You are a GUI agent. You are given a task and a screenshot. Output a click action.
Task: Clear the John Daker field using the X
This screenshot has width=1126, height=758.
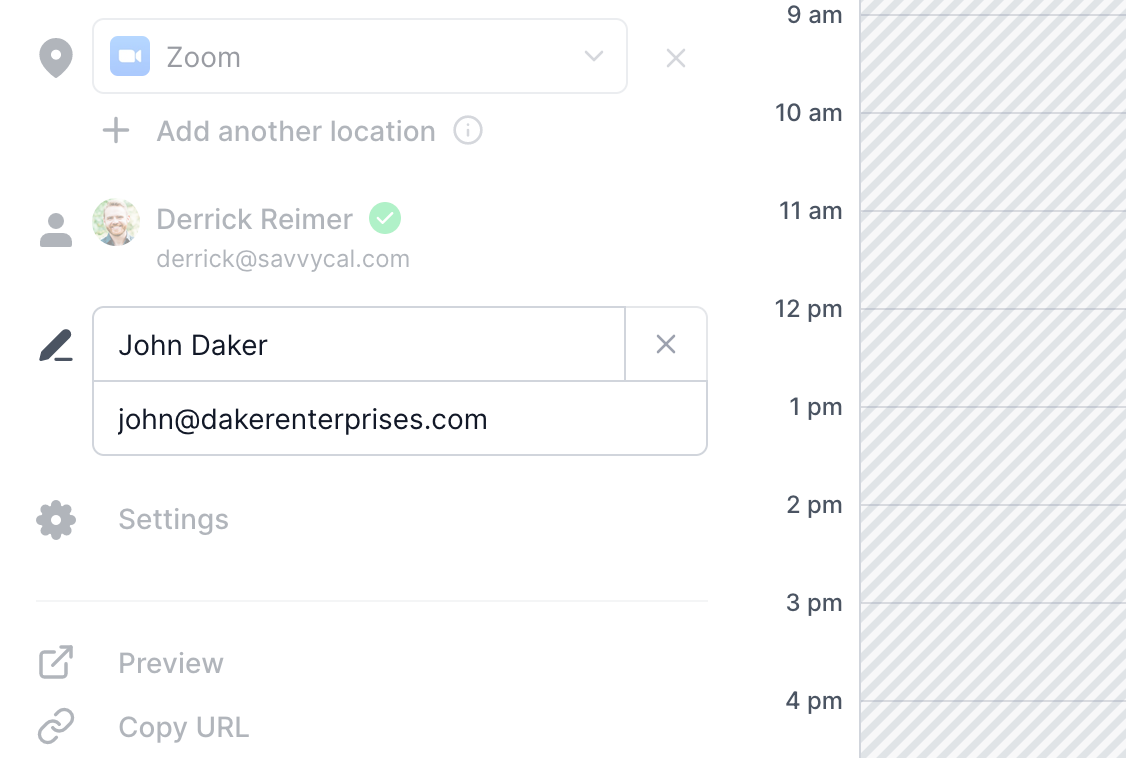[x=665, y=344]
